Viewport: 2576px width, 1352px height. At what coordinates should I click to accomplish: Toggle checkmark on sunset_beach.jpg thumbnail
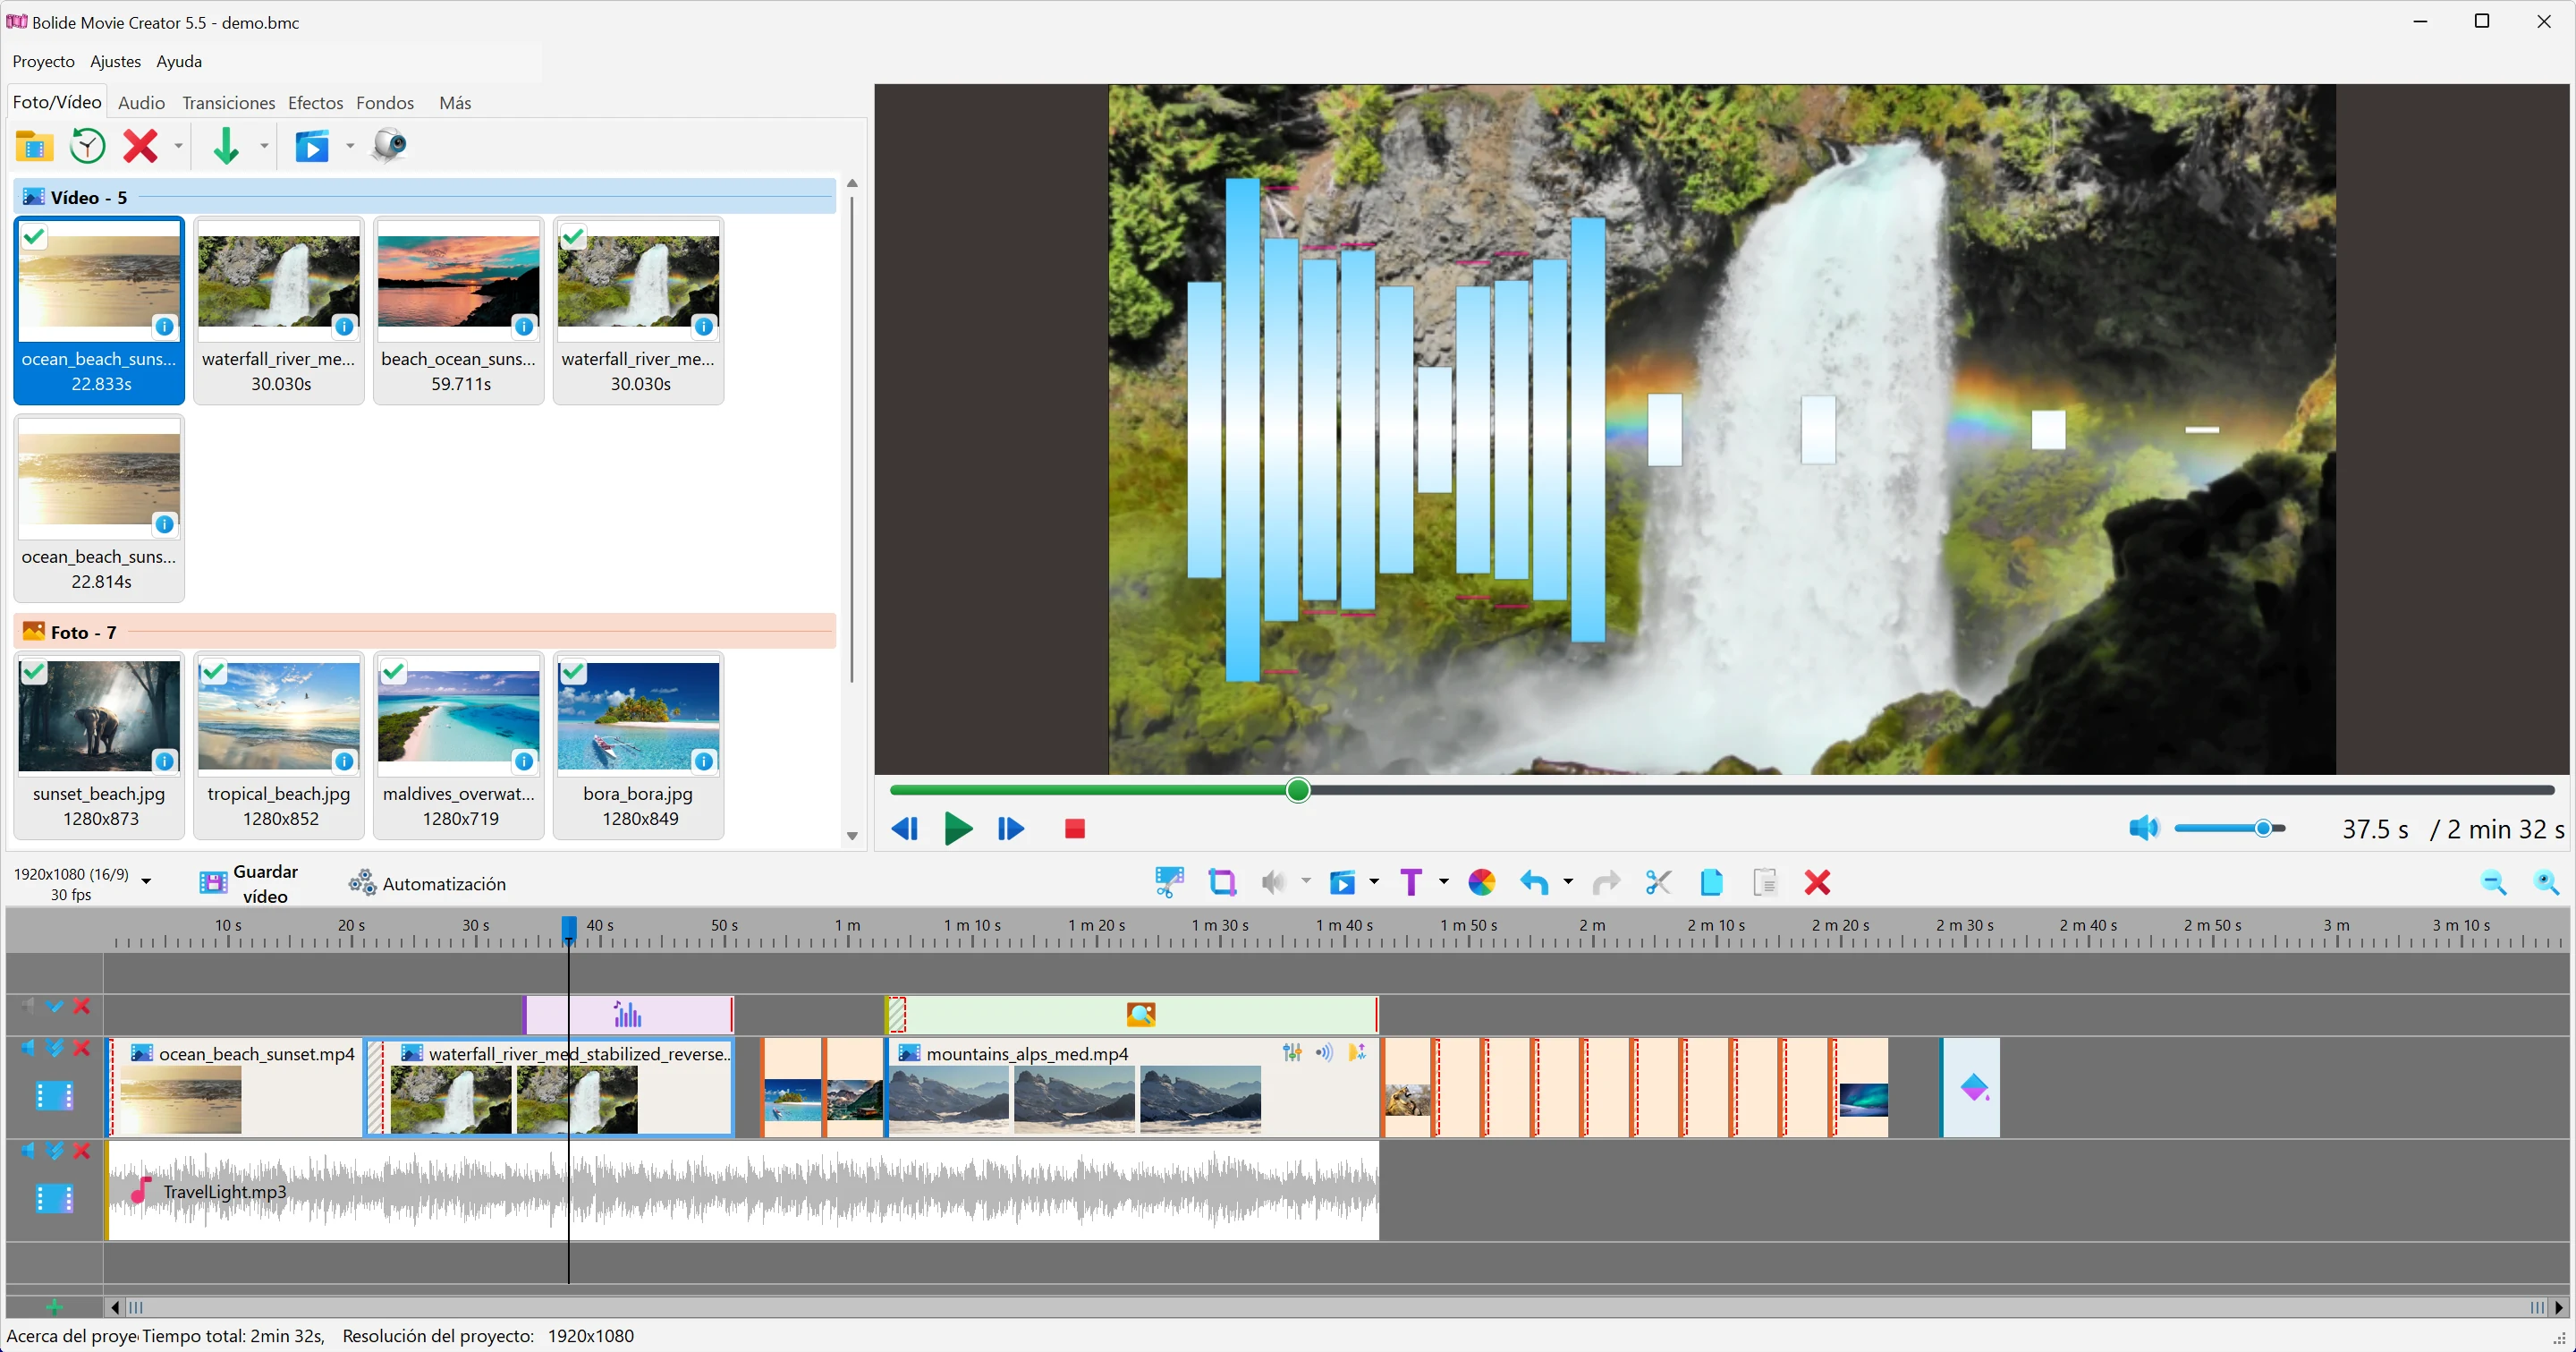pyautogui.click(x=34, y=671)
